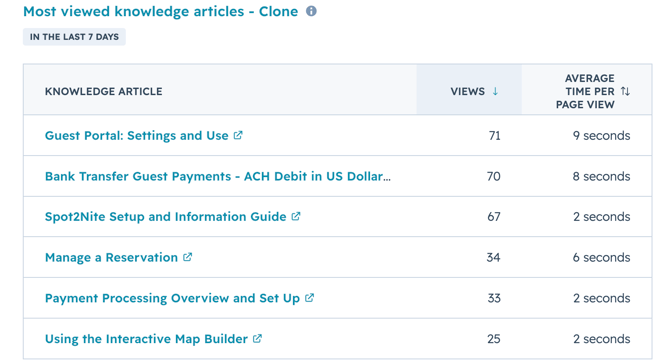Open external link icon for Spot2Nite Setup guide
This screenshot has width=670, height=362.
coord(296,216)
